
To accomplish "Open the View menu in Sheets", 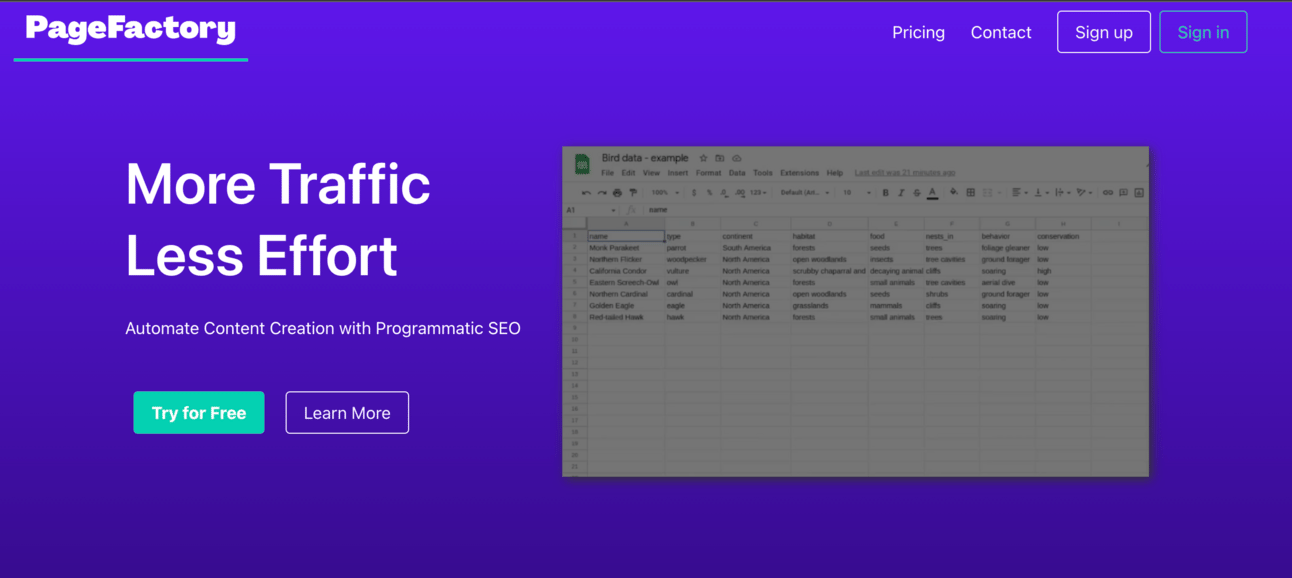I will click(651, 173).
